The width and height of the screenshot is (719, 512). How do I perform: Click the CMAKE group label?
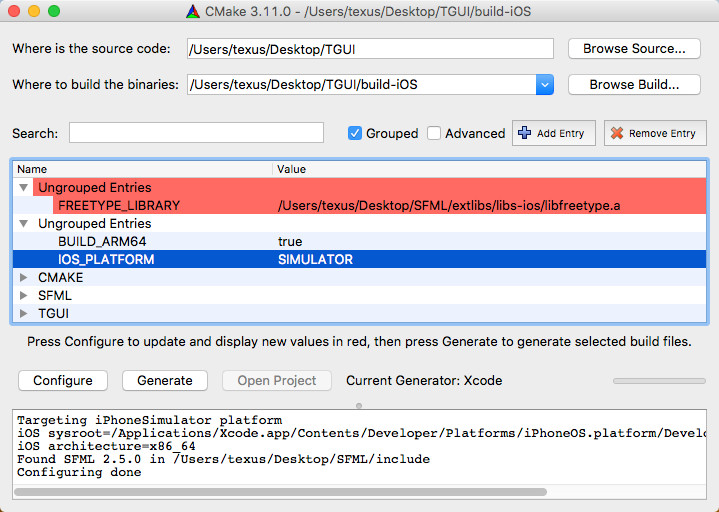61,278
